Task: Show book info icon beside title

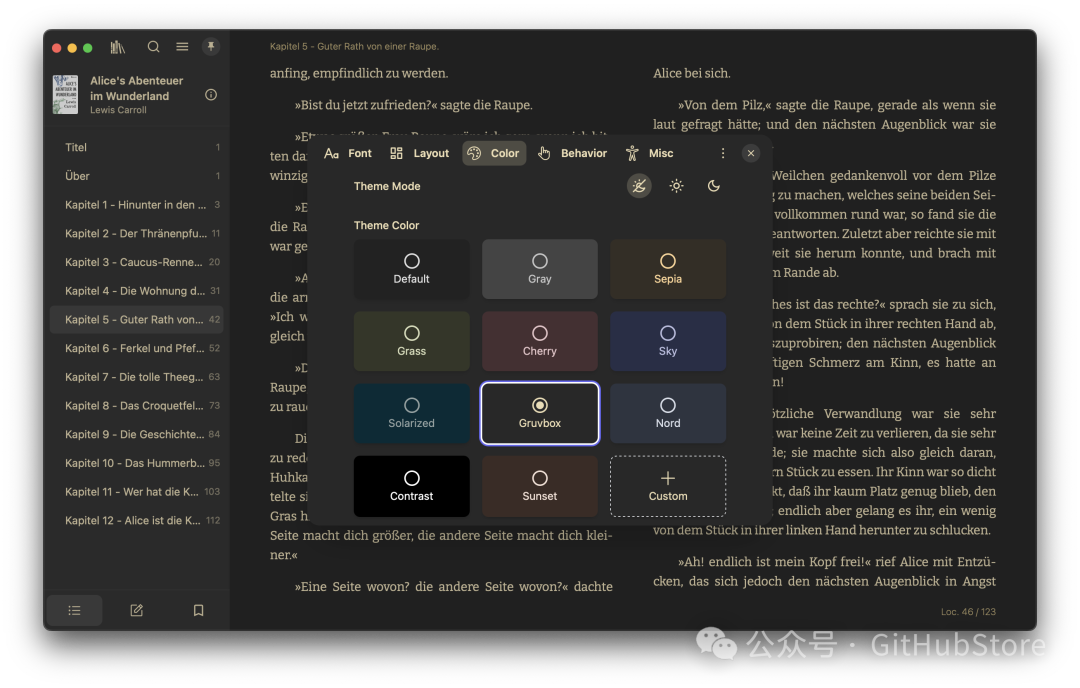Action: click(x=211, y=95)
